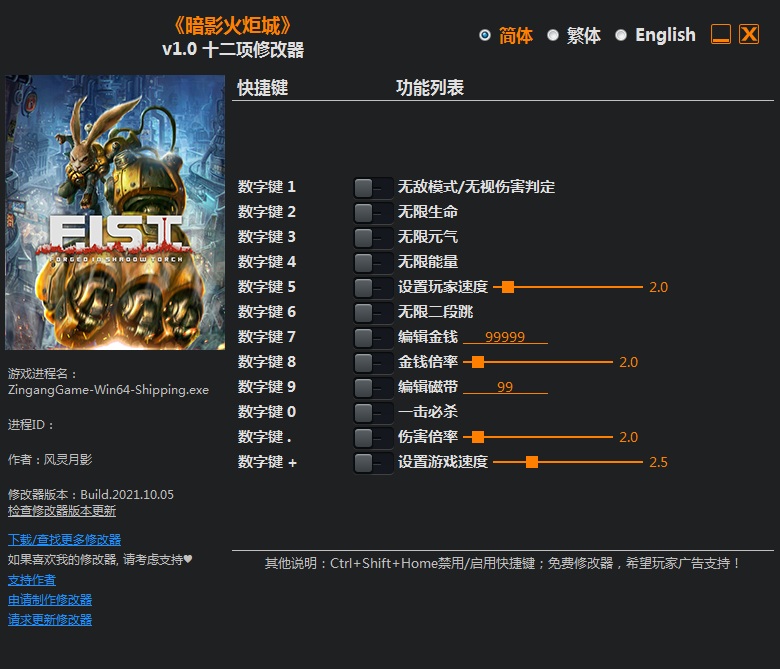Screen dimensions: 780x669
Task: Click the 伤害倍率 slider handle
Action: (x=478, y=437)
